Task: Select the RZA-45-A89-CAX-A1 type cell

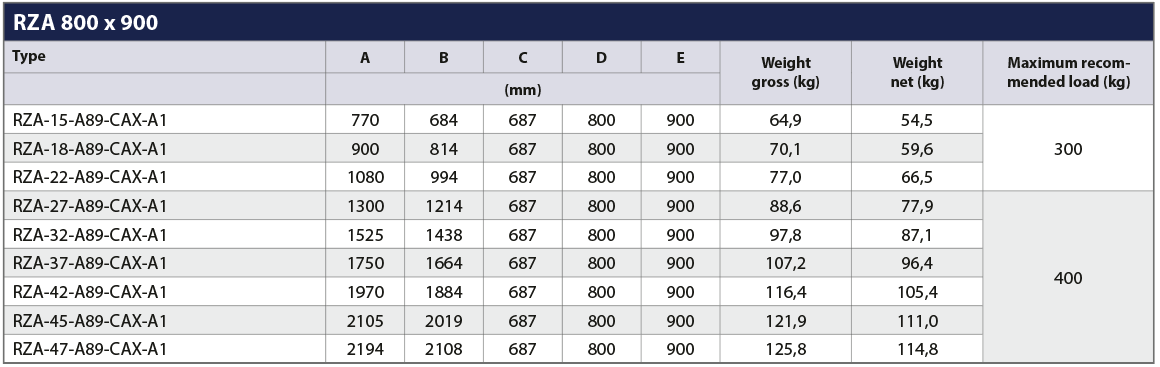Action: pos(90,320)
